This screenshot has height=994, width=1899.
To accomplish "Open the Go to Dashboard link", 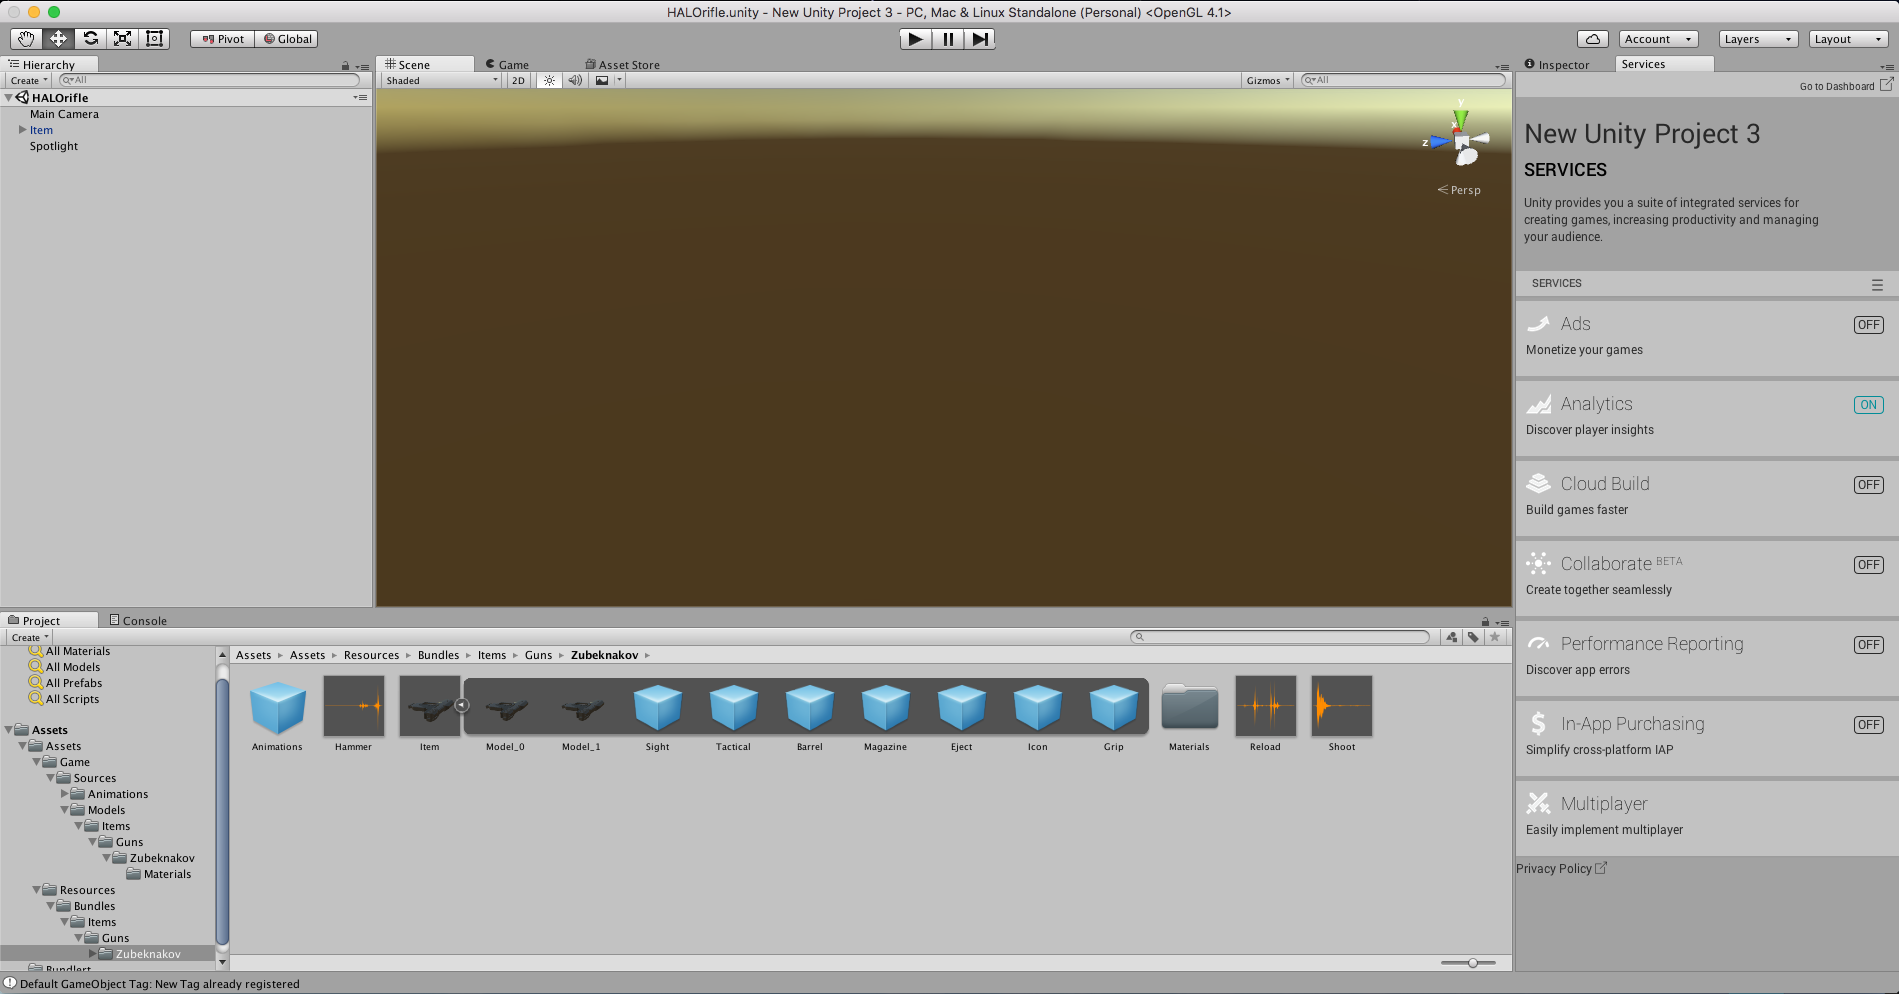I will tap(1846, 86).
